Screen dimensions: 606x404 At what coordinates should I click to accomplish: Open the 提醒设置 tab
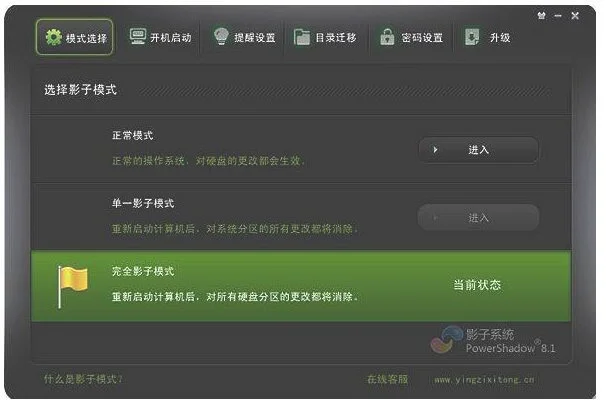click(255, 38)
